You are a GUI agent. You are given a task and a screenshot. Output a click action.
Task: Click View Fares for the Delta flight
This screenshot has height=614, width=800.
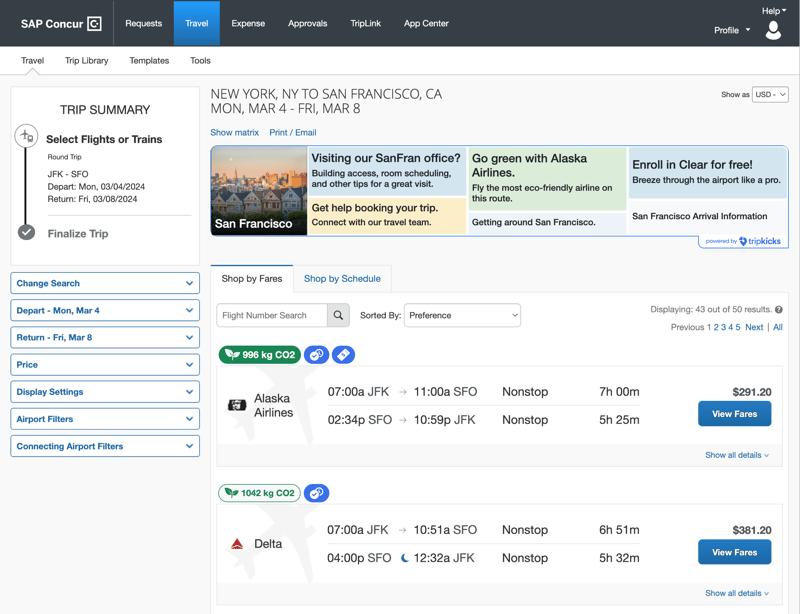pyautogui.click(x=734, y=552)
